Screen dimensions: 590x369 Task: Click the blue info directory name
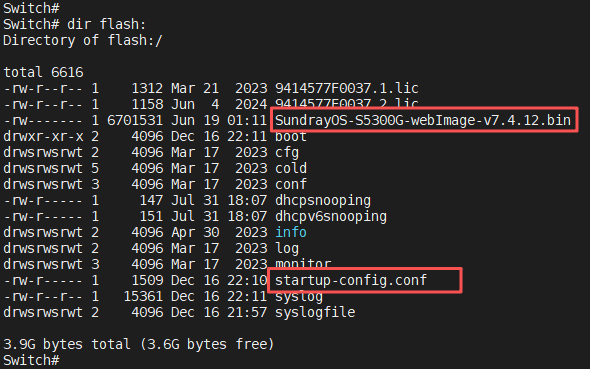tap(290, 232)
